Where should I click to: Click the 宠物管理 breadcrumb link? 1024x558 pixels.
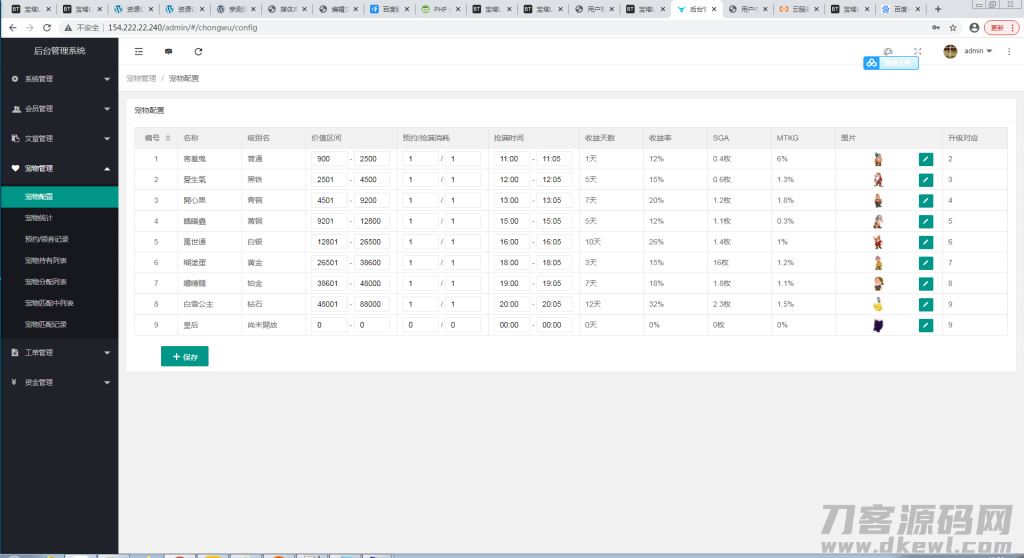pos(141,78)
